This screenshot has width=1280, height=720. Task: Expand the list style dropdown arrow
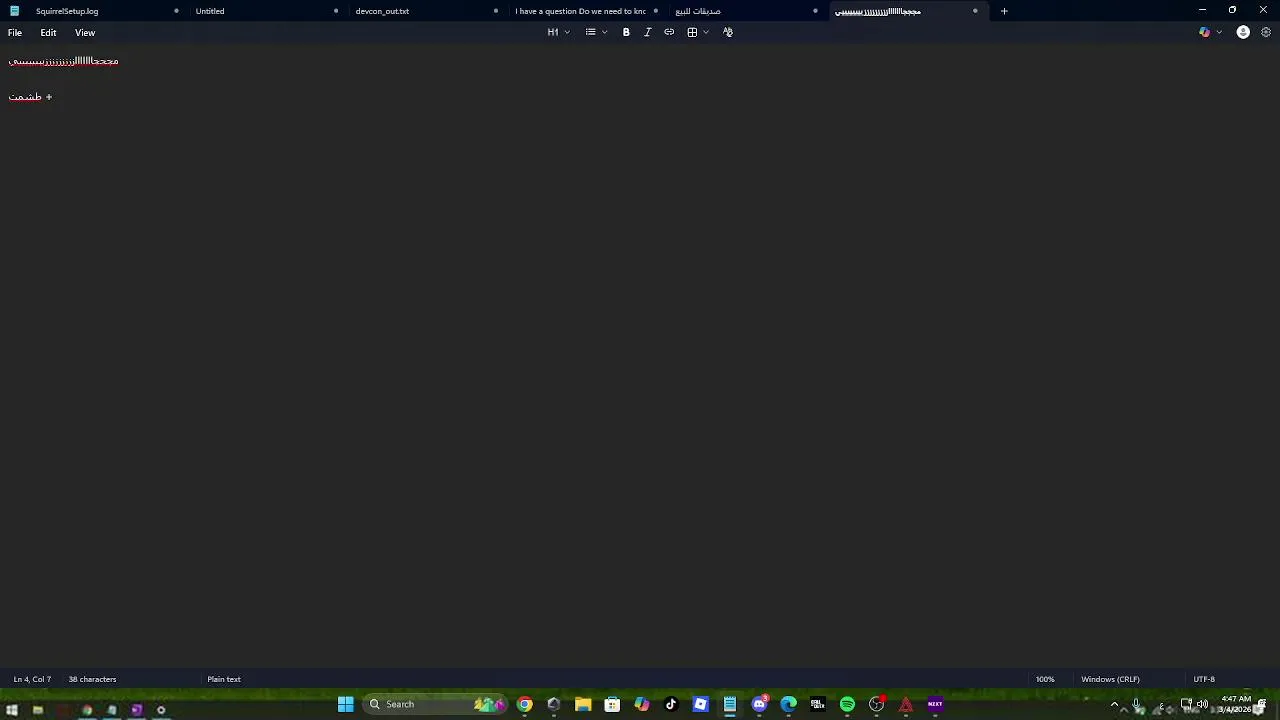click(605, 32)
